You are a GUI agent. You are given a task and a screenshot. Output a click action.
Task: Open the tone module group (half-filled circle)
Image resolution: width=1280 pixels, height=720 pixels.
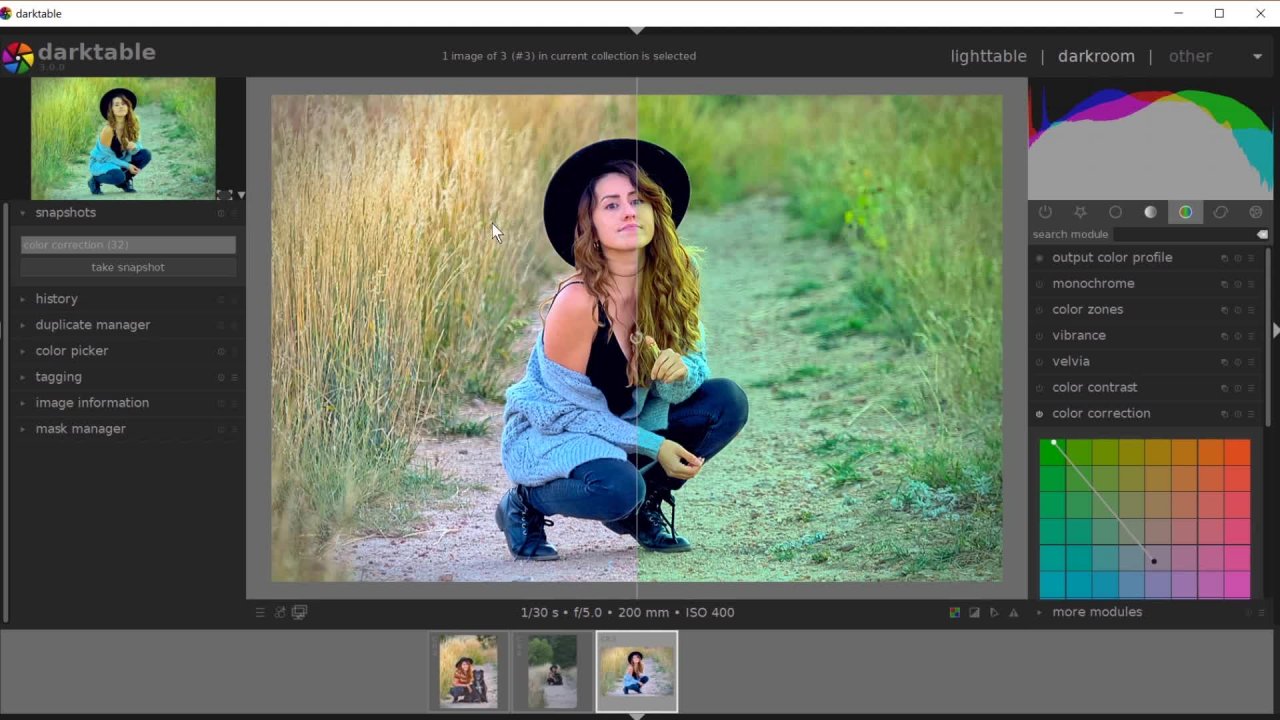pos(1150,212)
